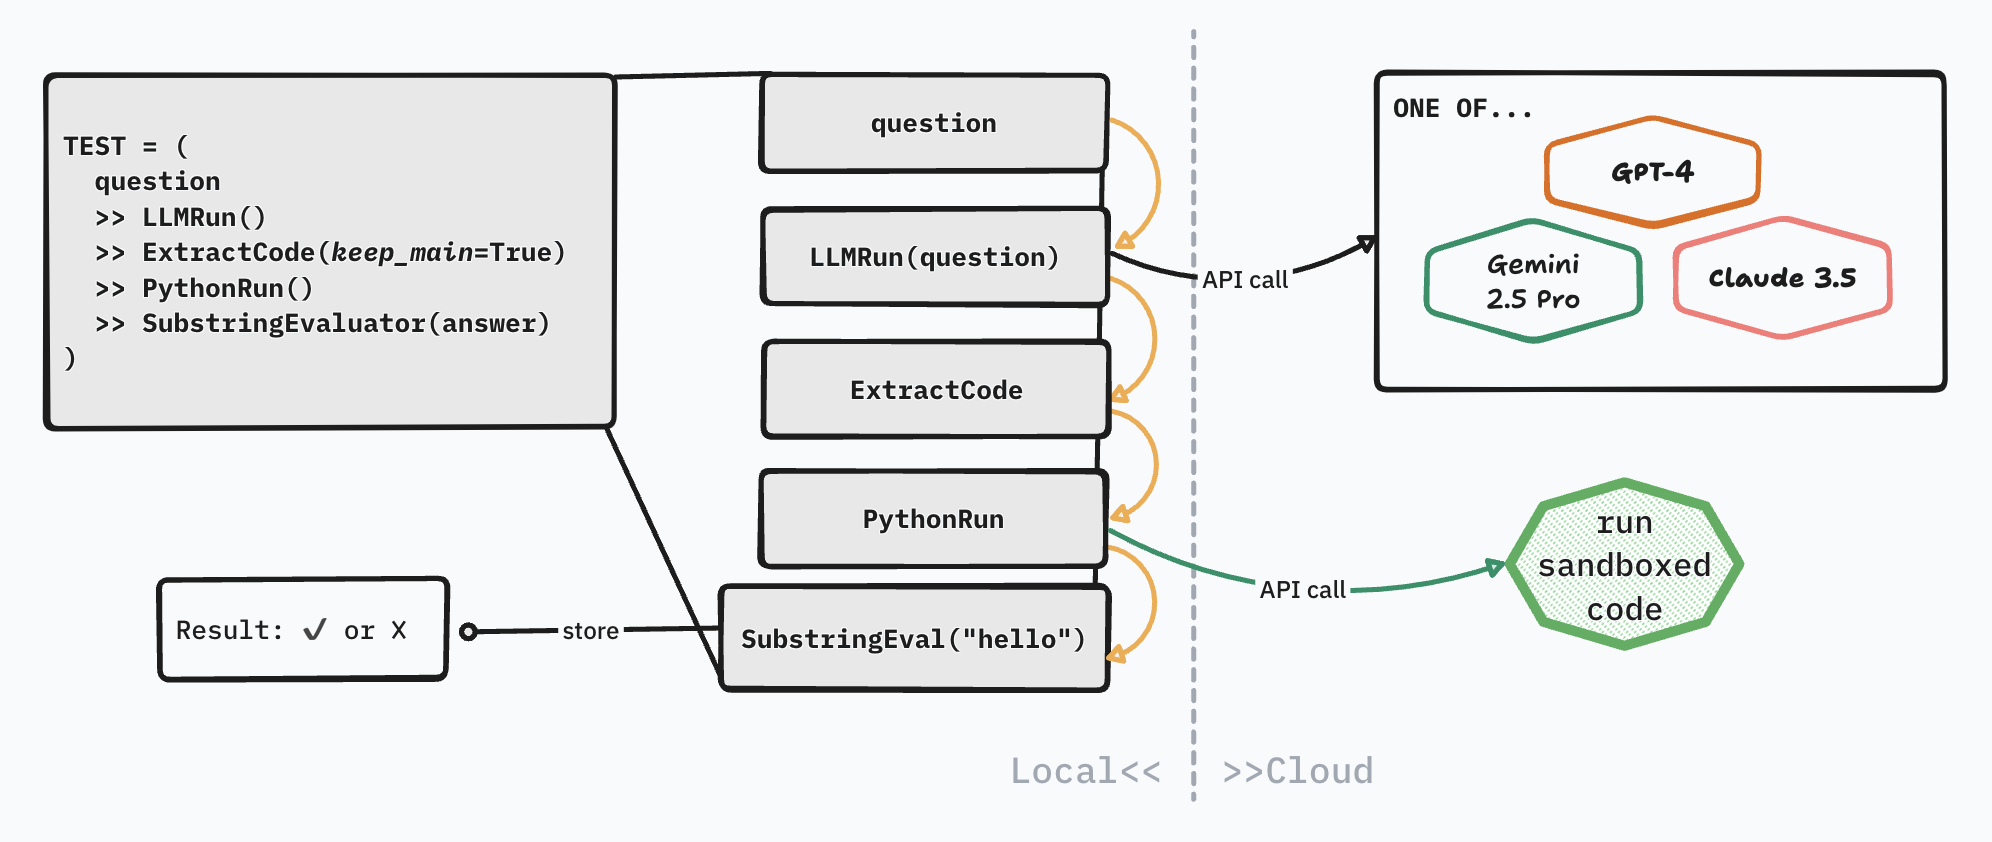Click the green 'API call' label near PythonRun
Viewport: 1992px width, 842px height.
[1303, 590]
